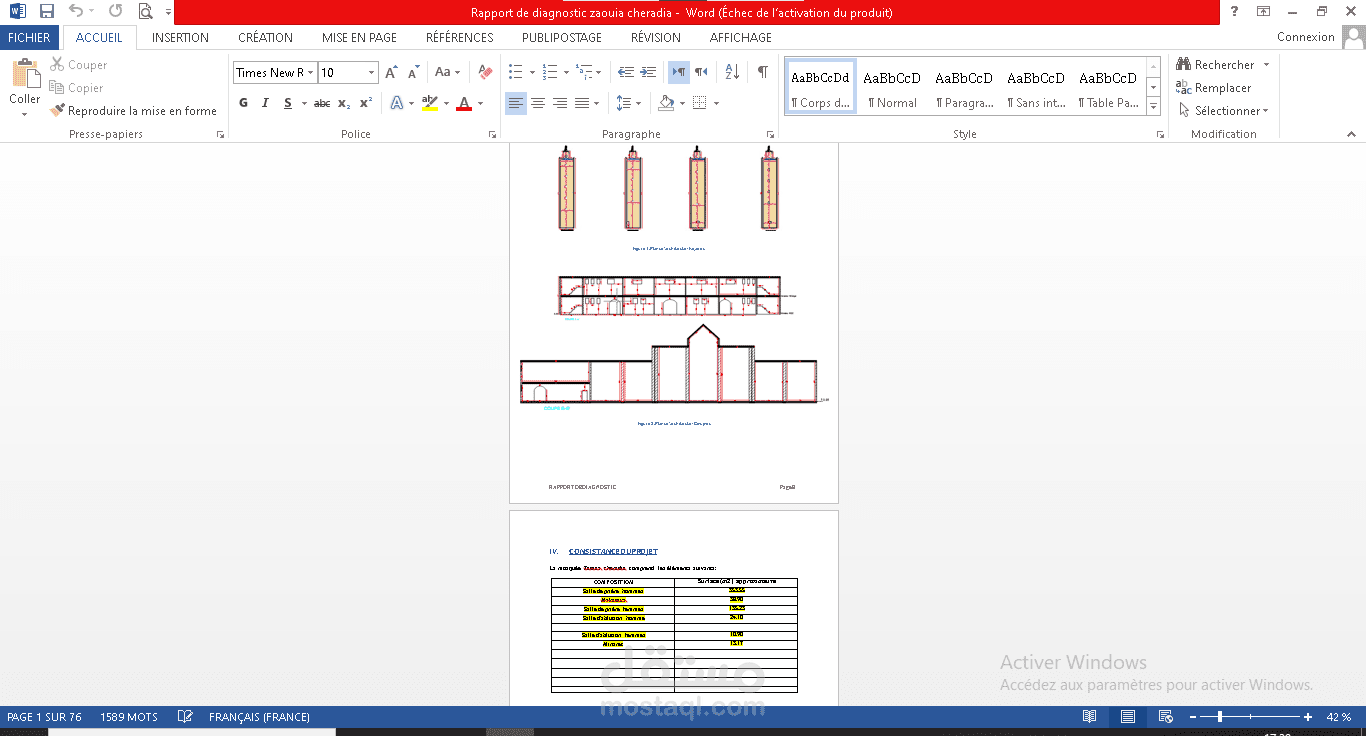Viewport: 1366px width, 736px height.
Task: Center-align the paragraph
Action: point(538,103)
